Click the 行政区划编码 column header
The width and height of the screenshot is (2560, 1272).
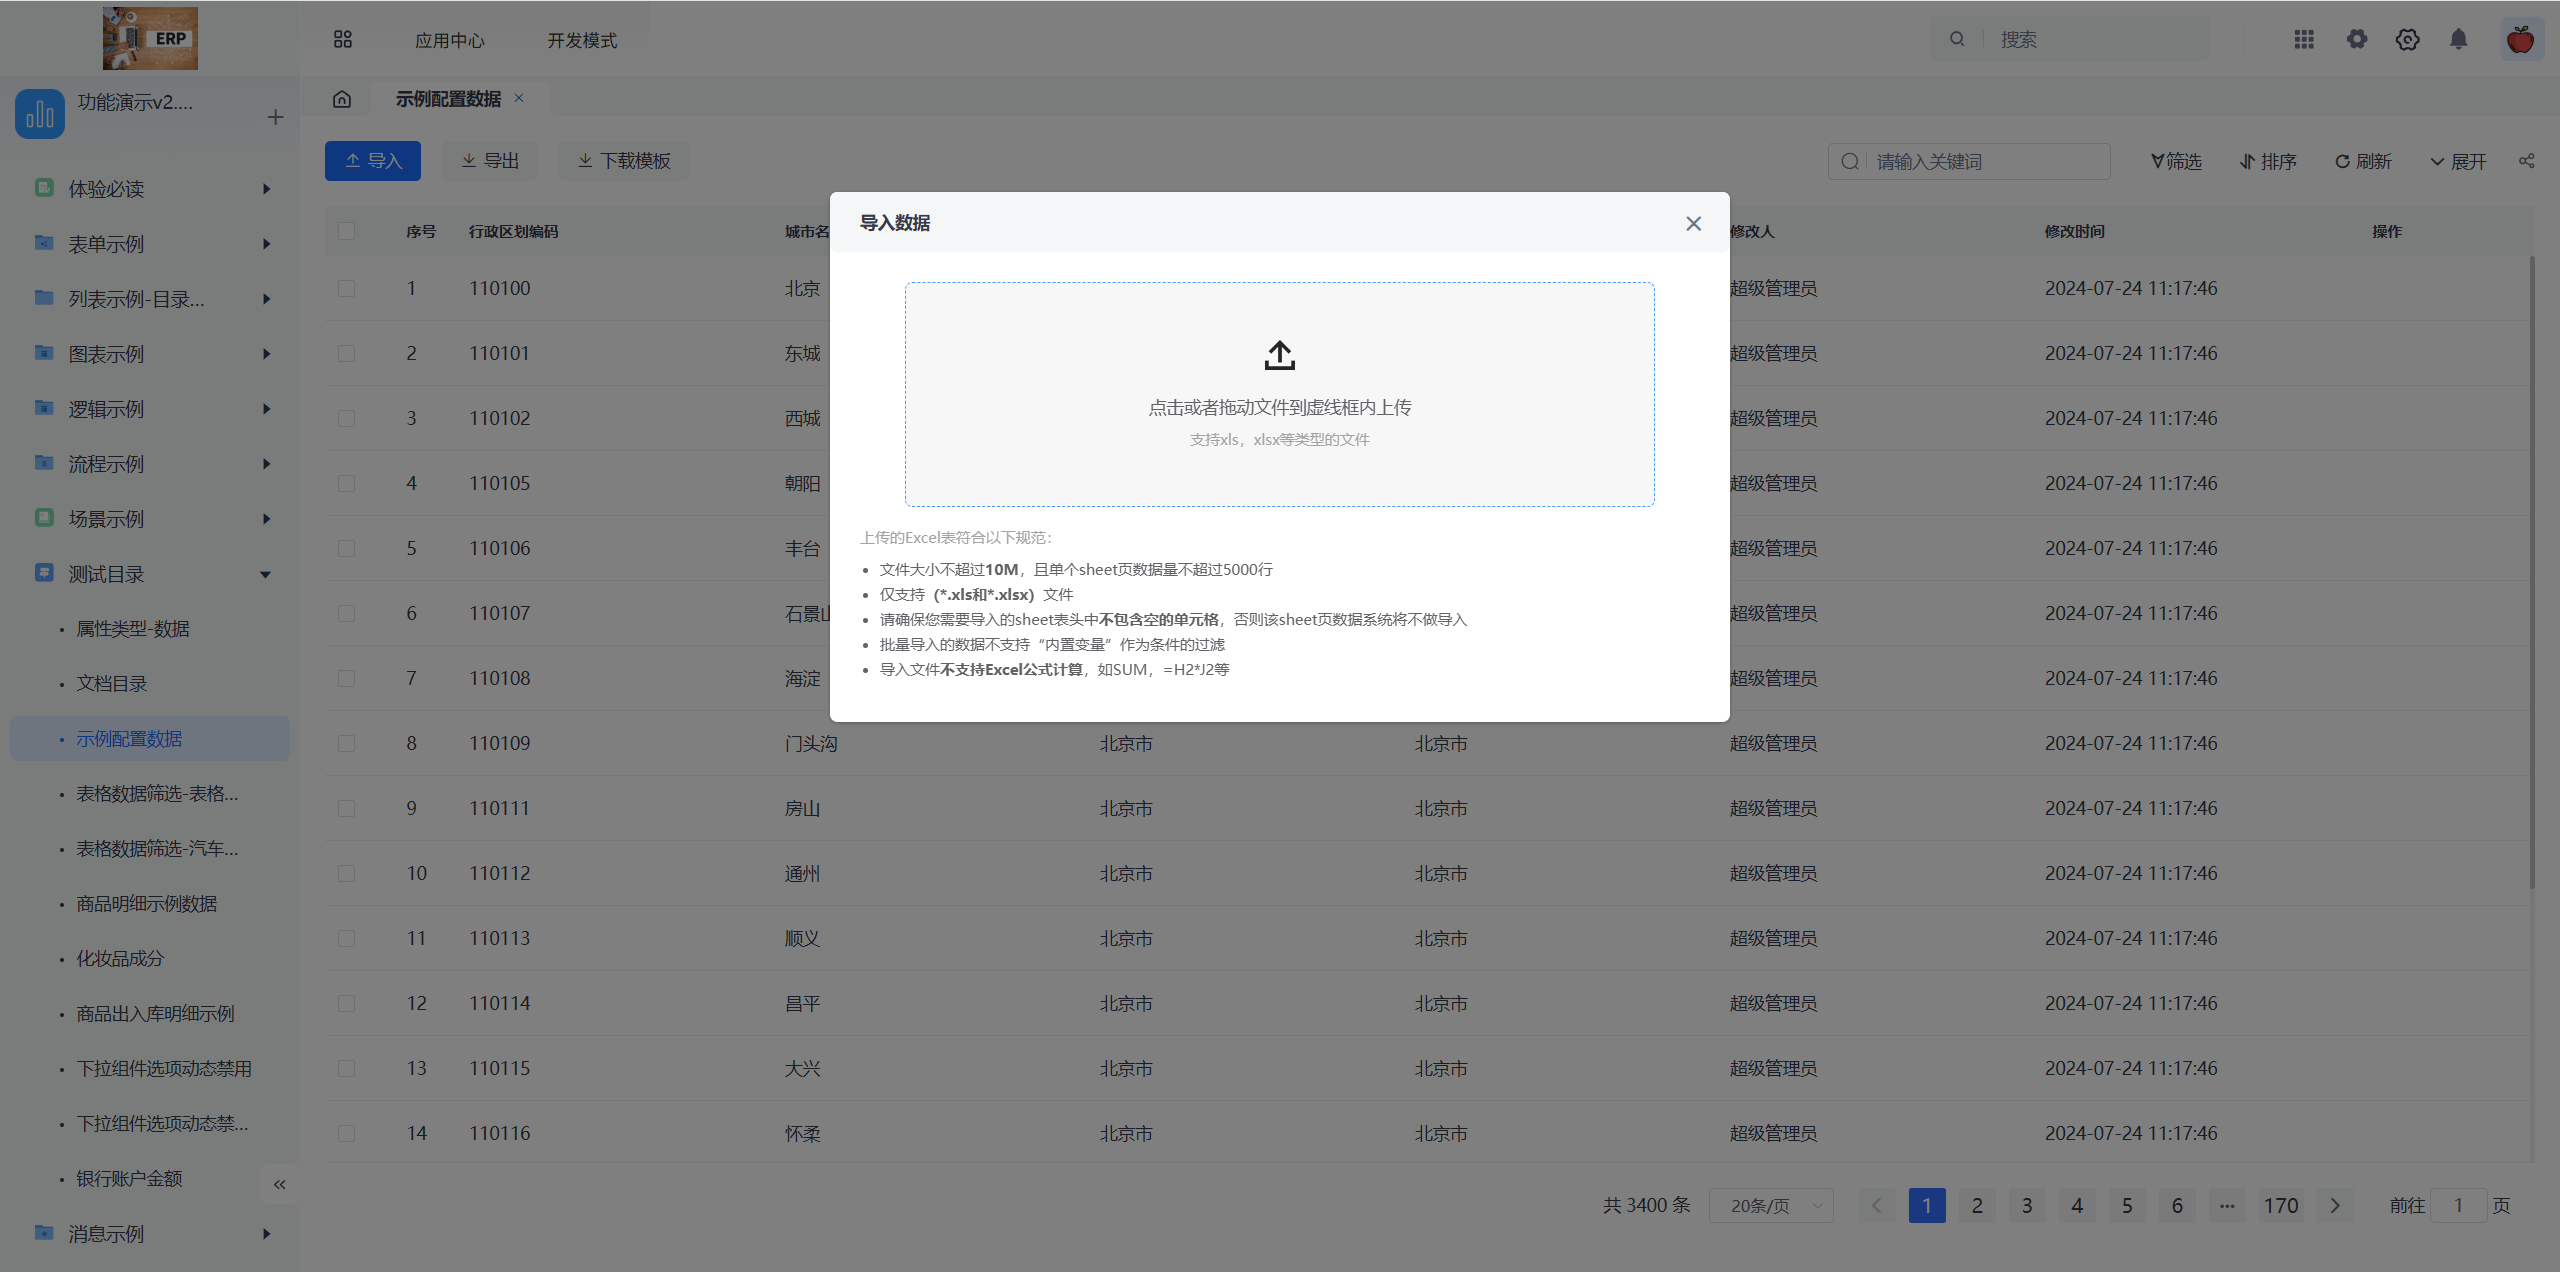click(x=514, y=231)
